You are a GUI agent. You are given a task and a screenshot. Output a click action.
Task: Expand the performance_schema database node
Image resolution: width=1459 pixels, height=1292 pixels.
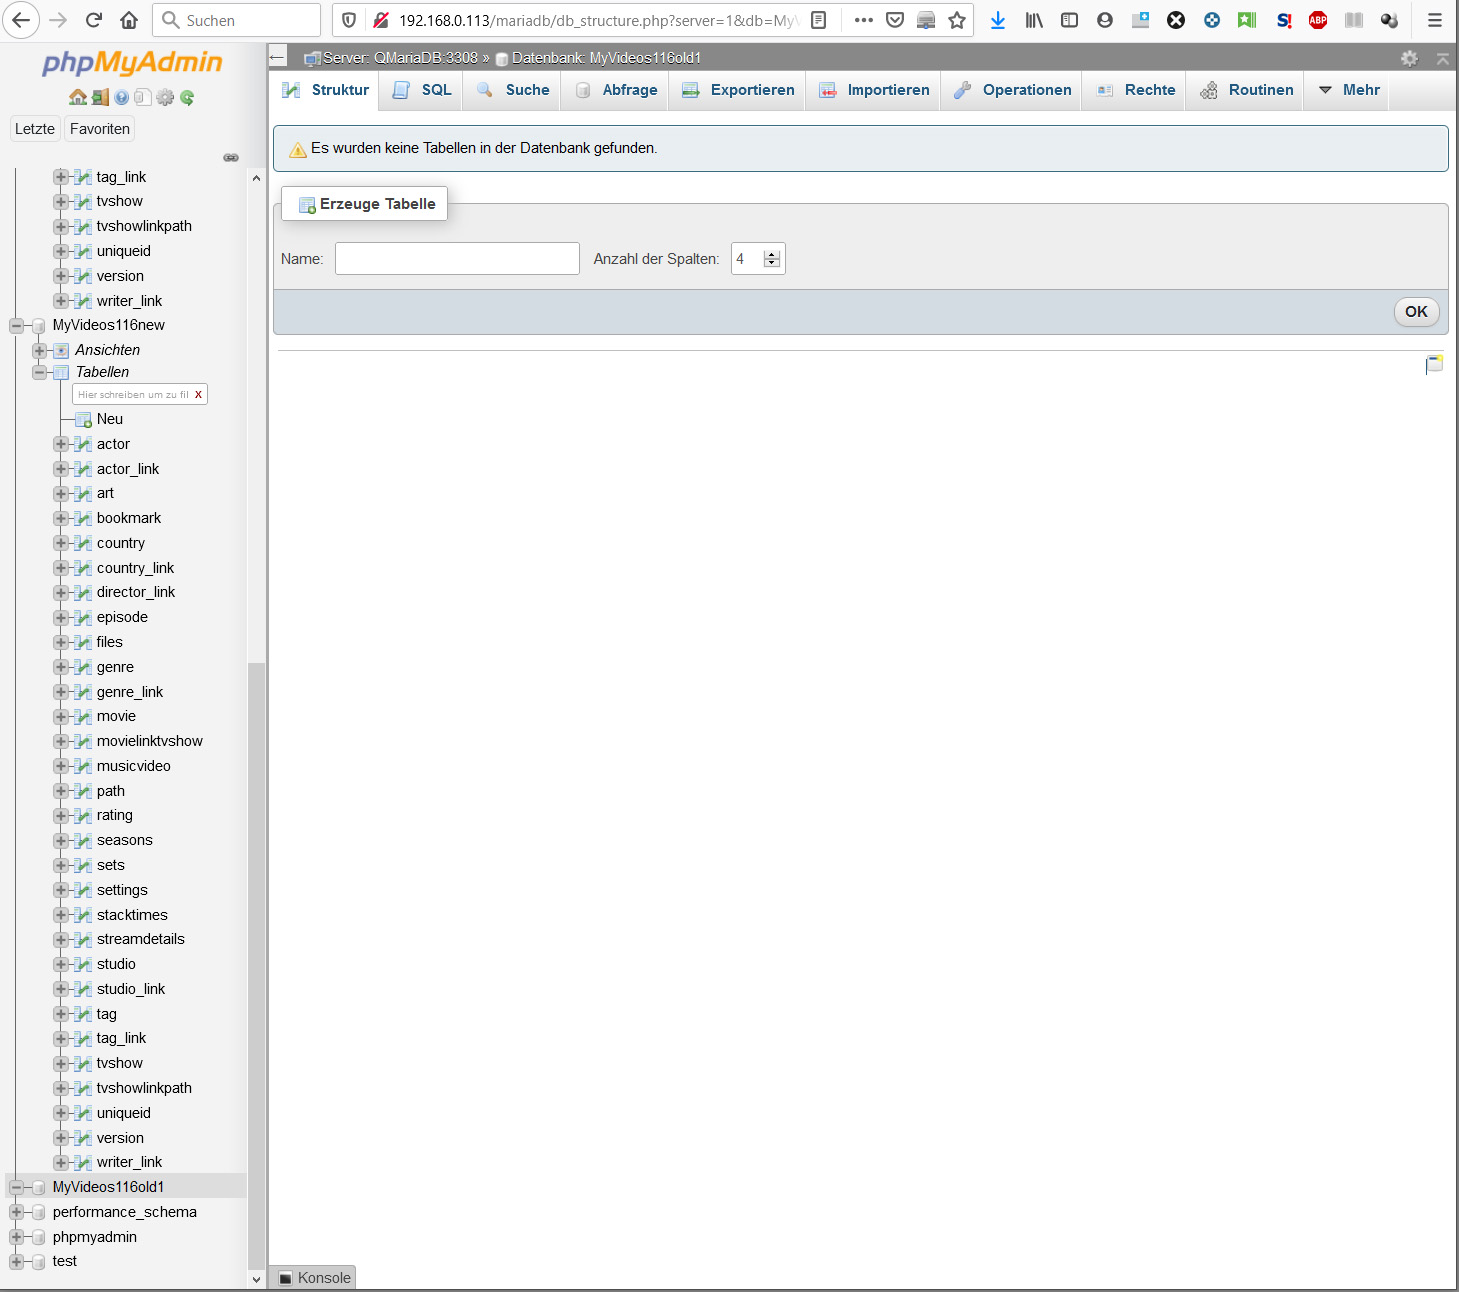tap(16, 1212)
